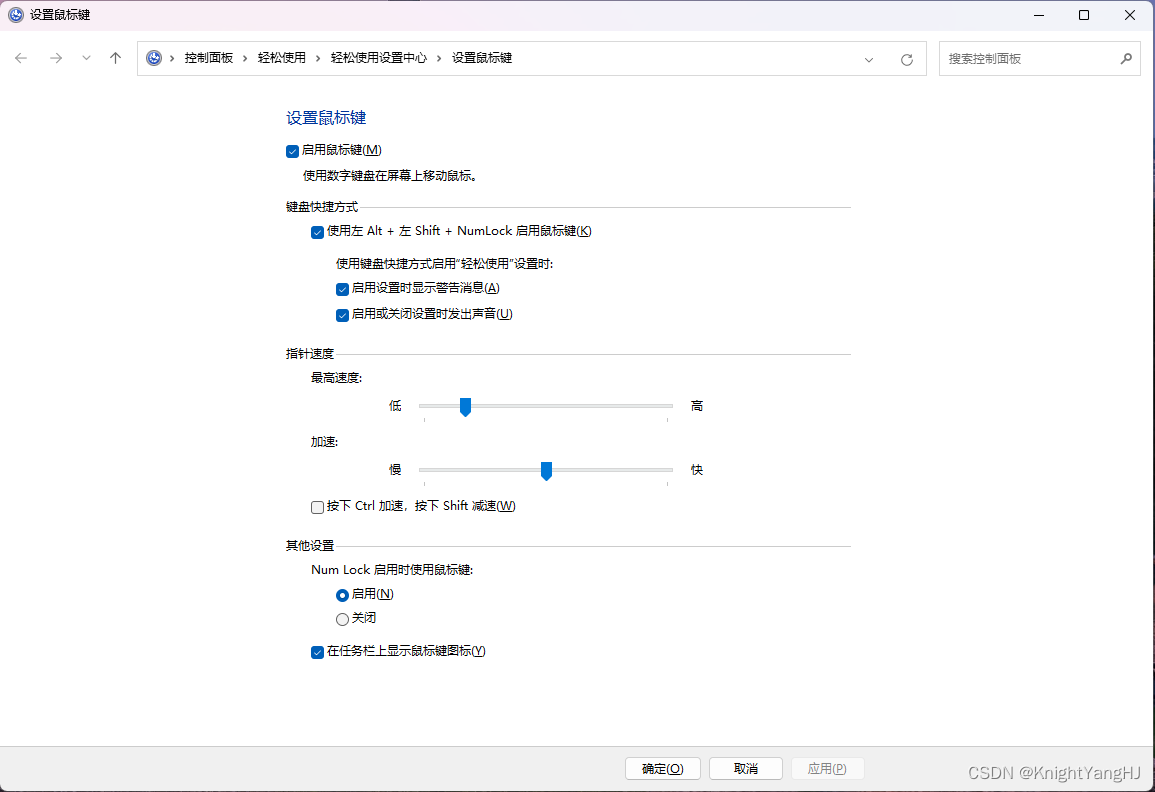The image size is (1155, 792).
Task: Go up one level with up arrow
Action: 115,58
